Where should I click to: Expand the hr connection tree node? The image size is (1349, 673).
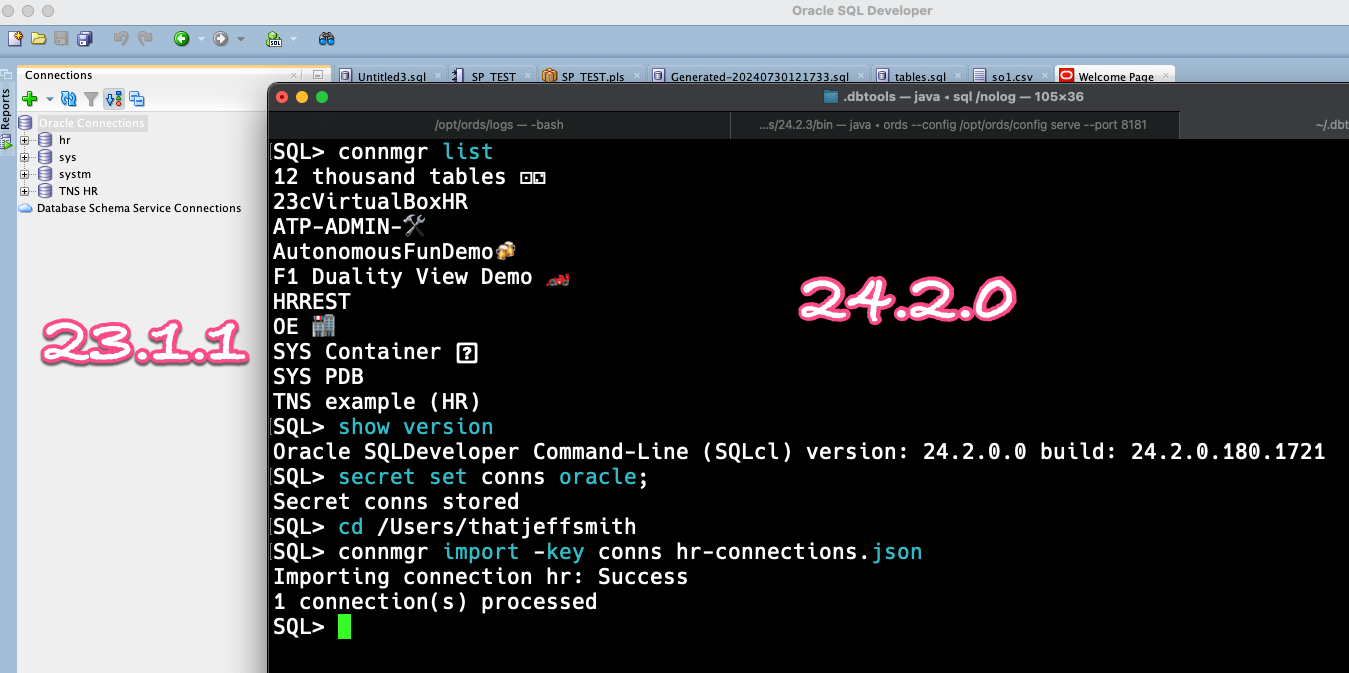pyautogui.click(x=25, y=140)
